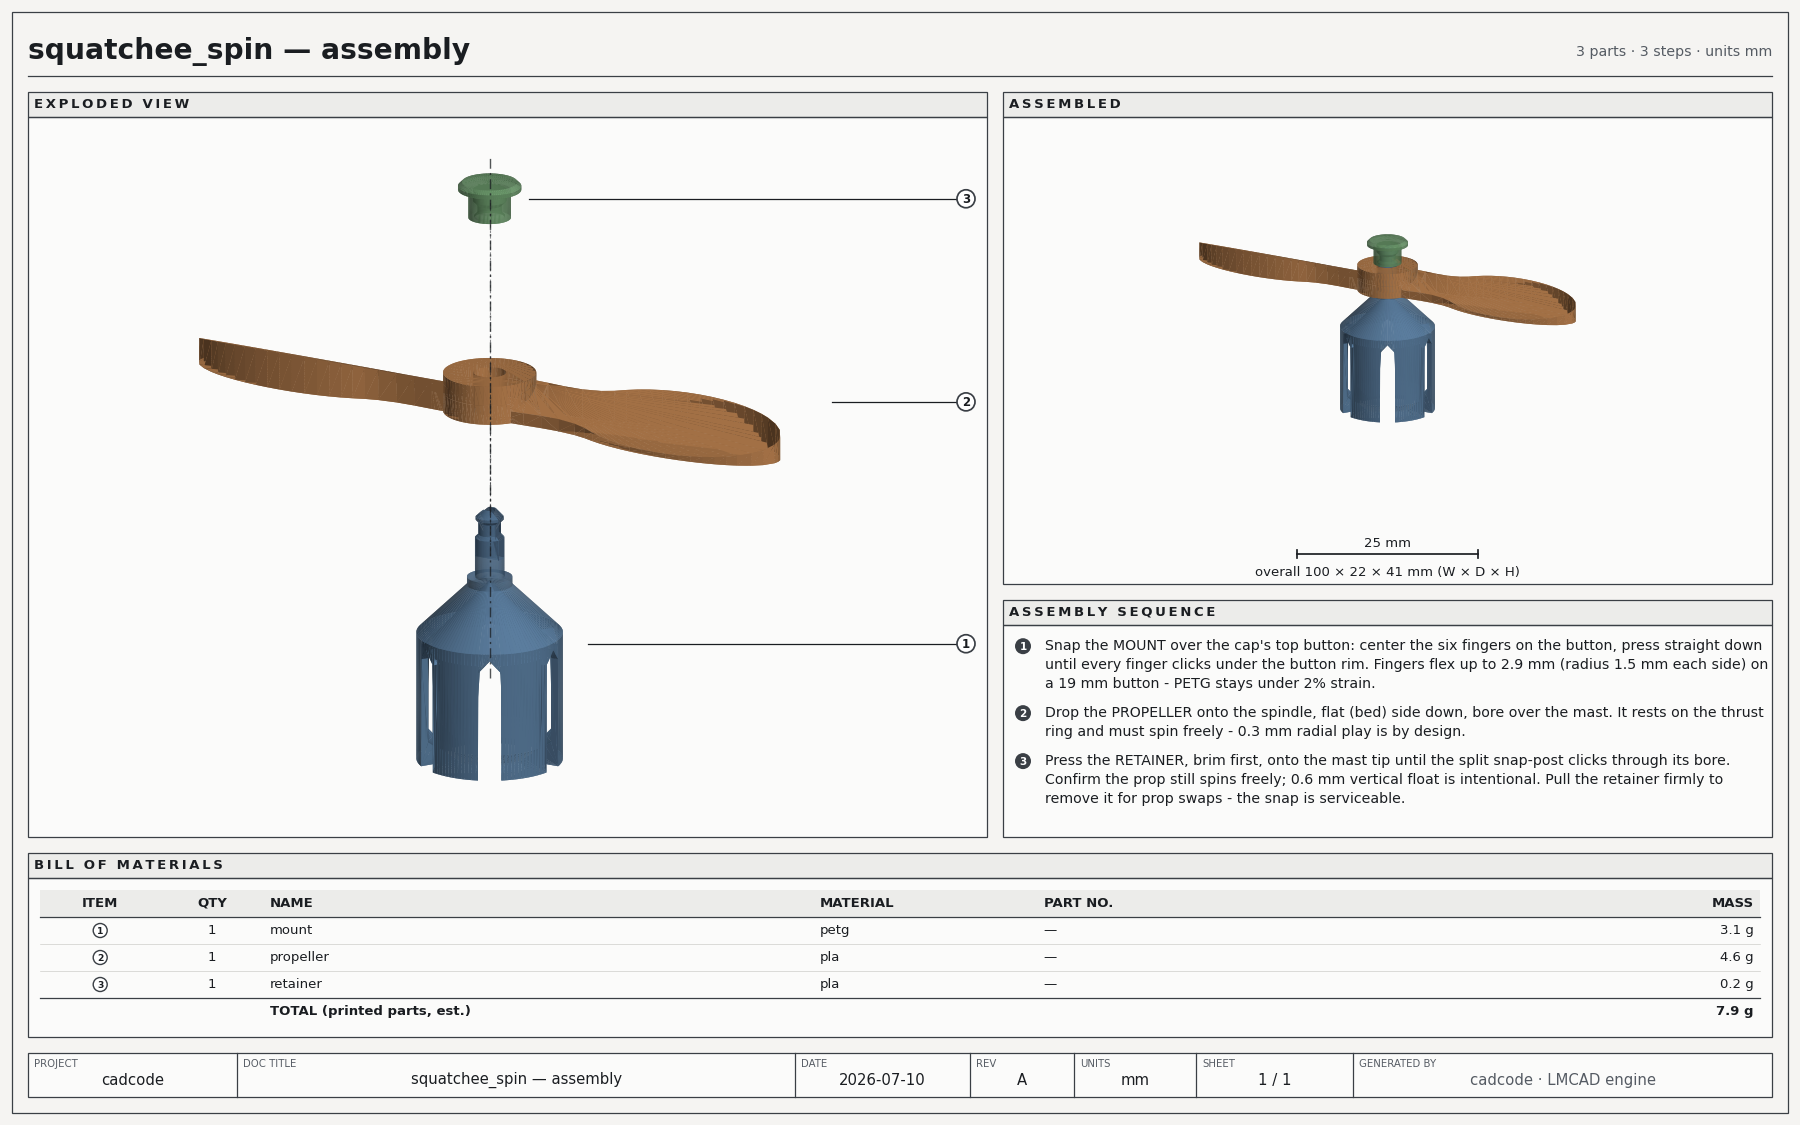
Task: Click the 25 mm scale bar
Action: pyautogui.click(x=1387, y=553)
